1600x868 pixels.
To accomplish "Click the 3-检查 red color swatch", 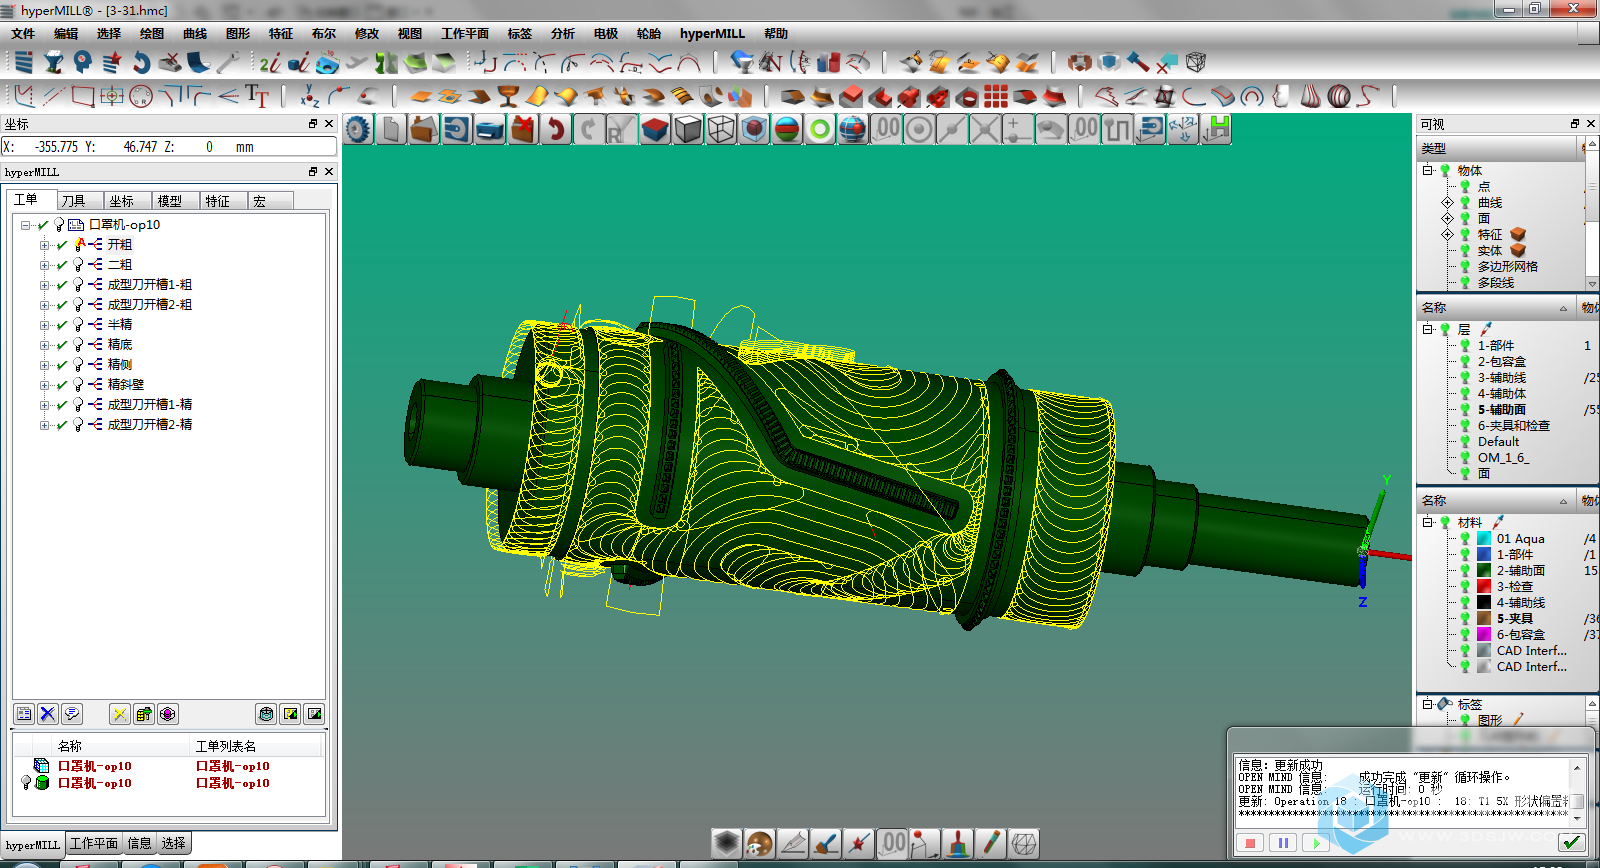I will pos(1484,586).
